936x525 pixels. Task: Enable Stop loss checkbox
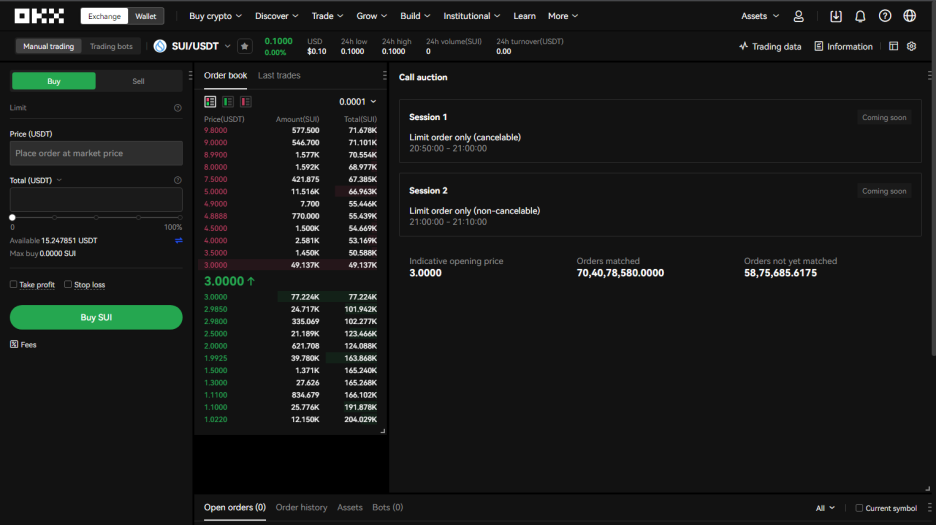pos(68,284)
